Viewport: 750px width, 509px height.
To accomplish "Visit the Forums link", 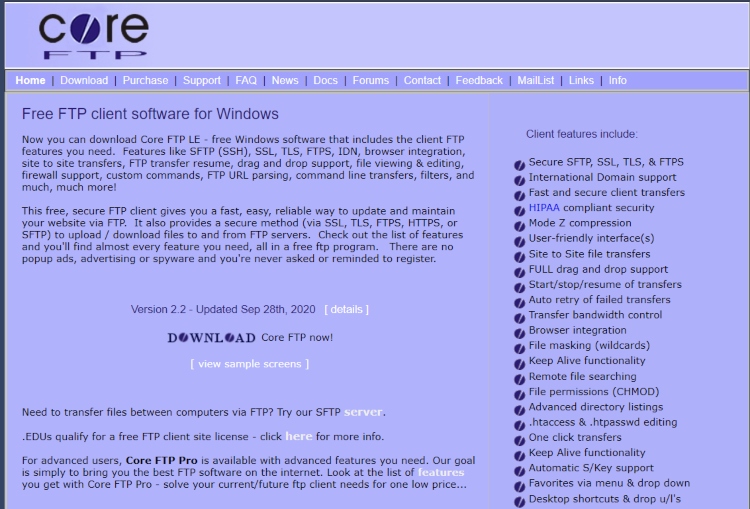I will [371, 80].
